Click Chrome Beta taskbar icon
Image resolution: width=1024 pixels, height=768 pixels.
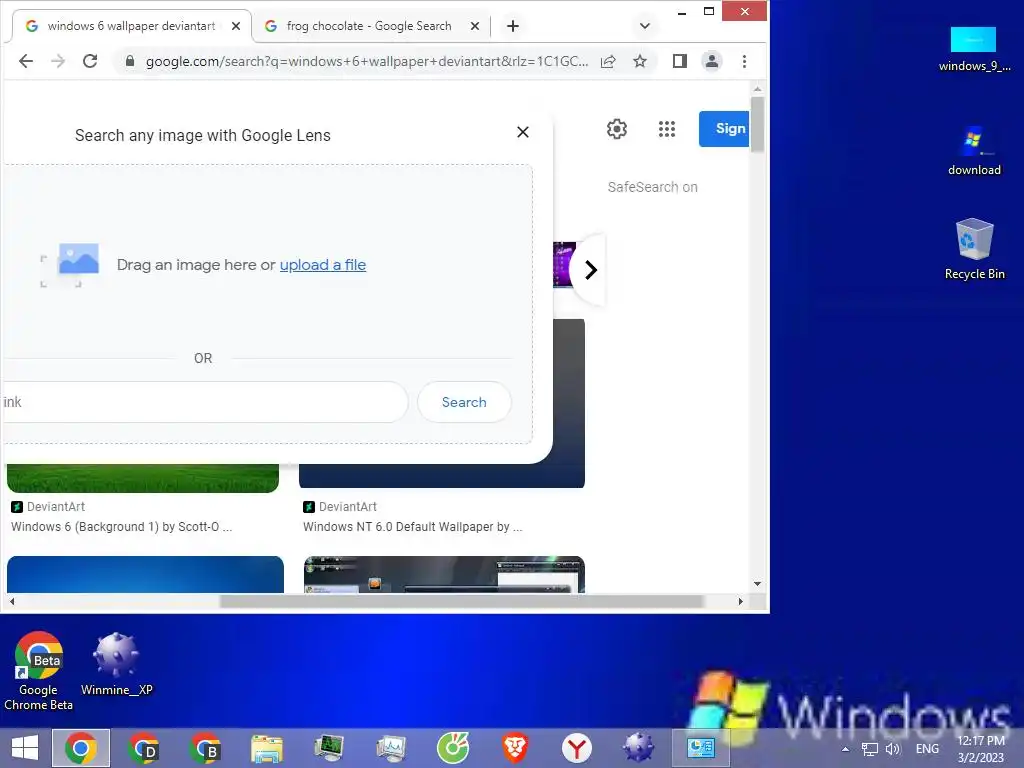click(205, 748)
